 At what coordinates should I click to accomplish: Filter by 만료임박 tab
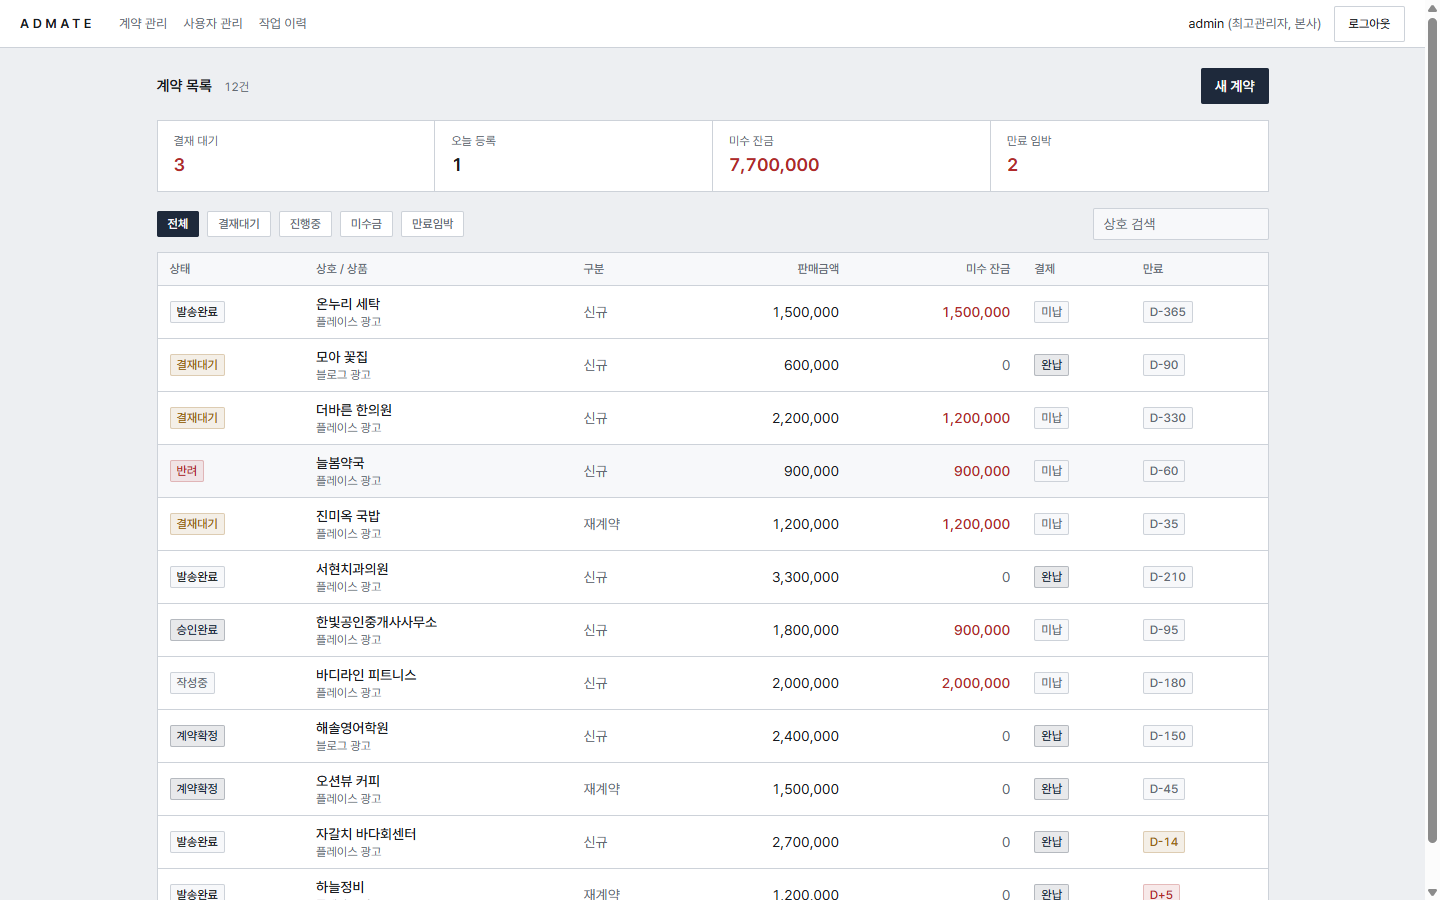click(x=432, y=224)
